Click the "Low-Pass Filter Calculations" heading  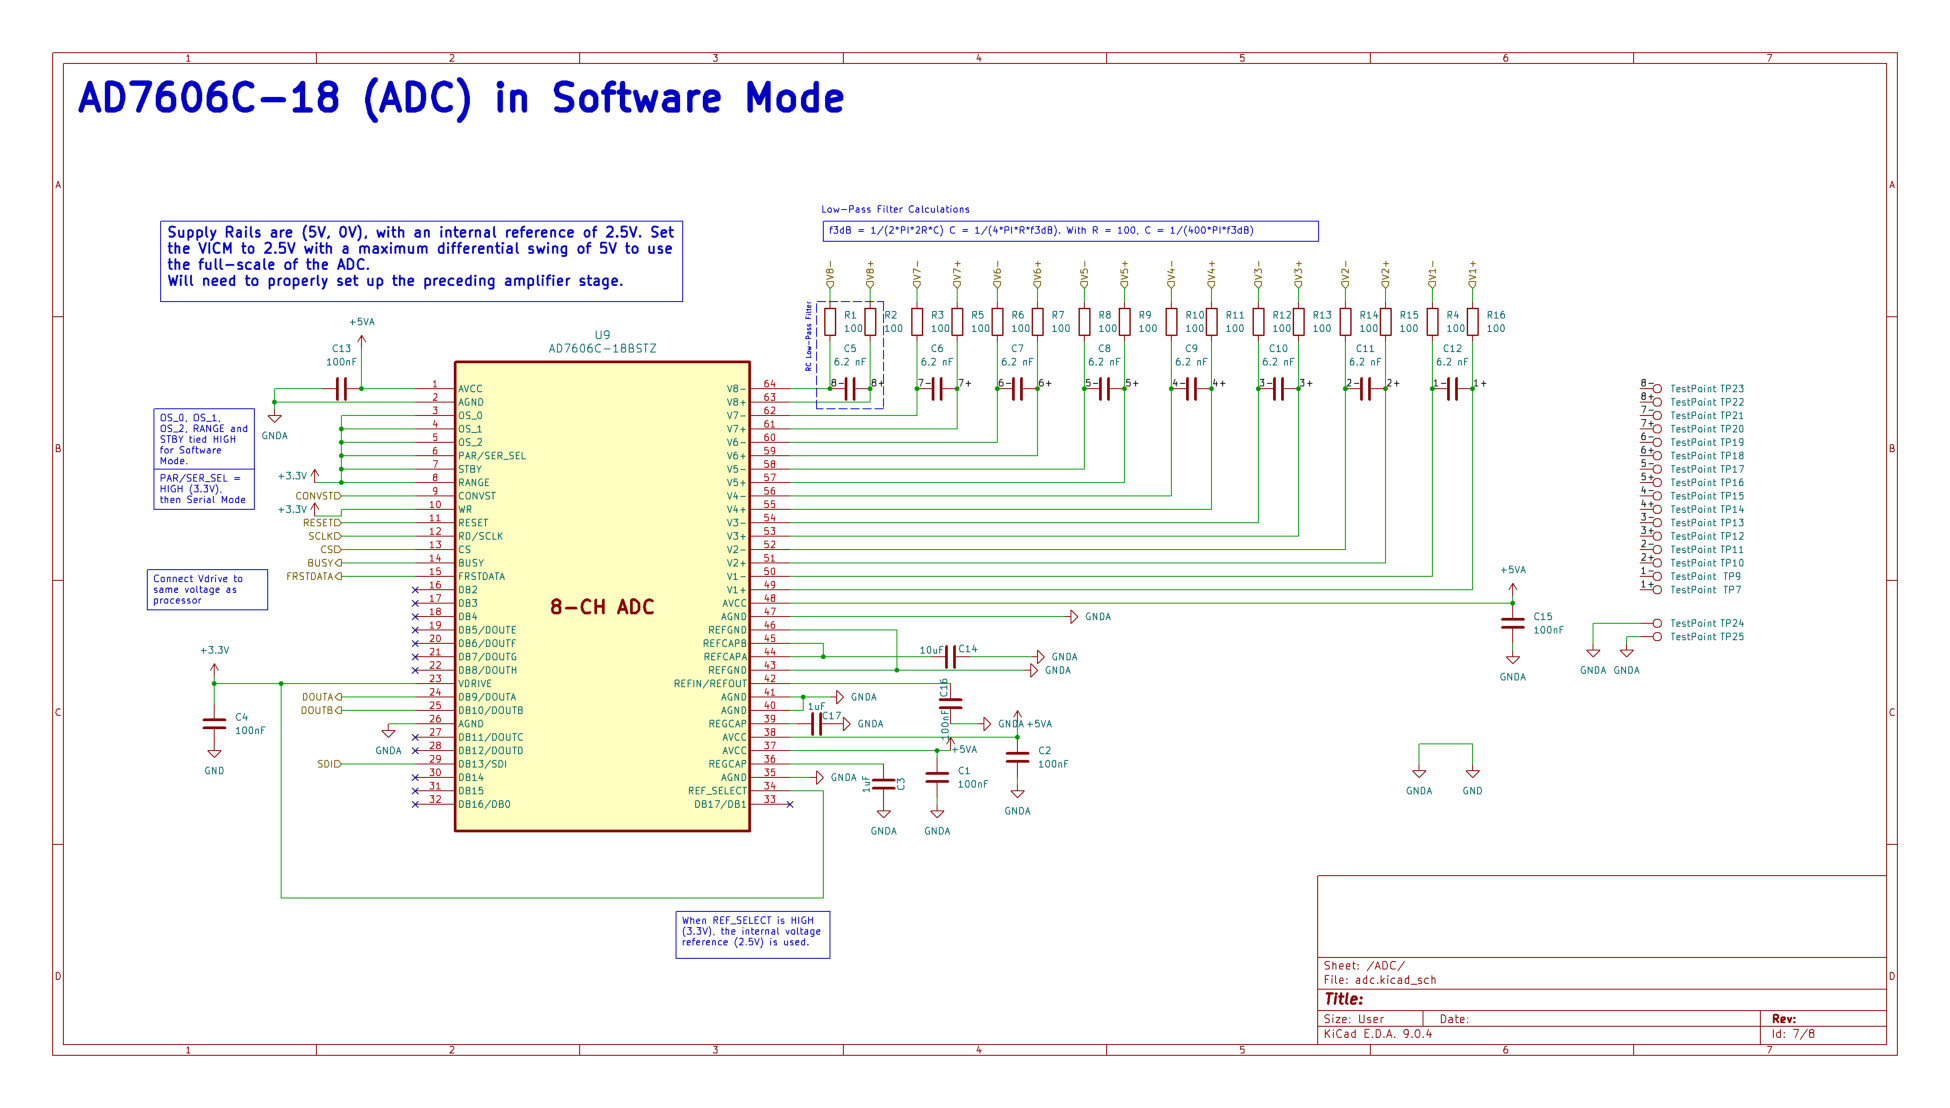[x=895, y=210]
